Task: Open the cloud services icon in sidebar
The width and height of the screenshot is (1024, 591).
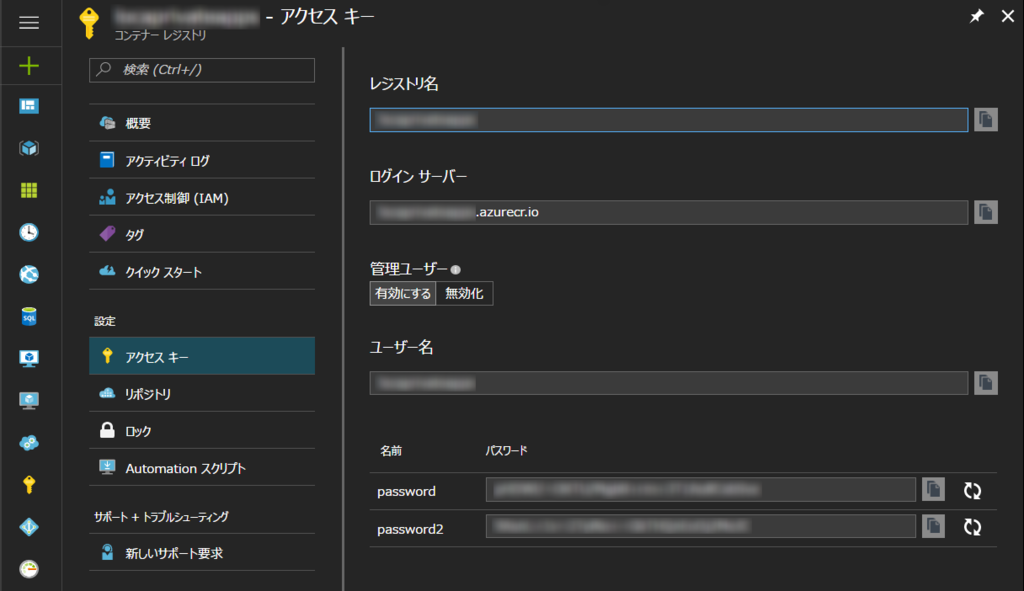Action: [29, 443]
